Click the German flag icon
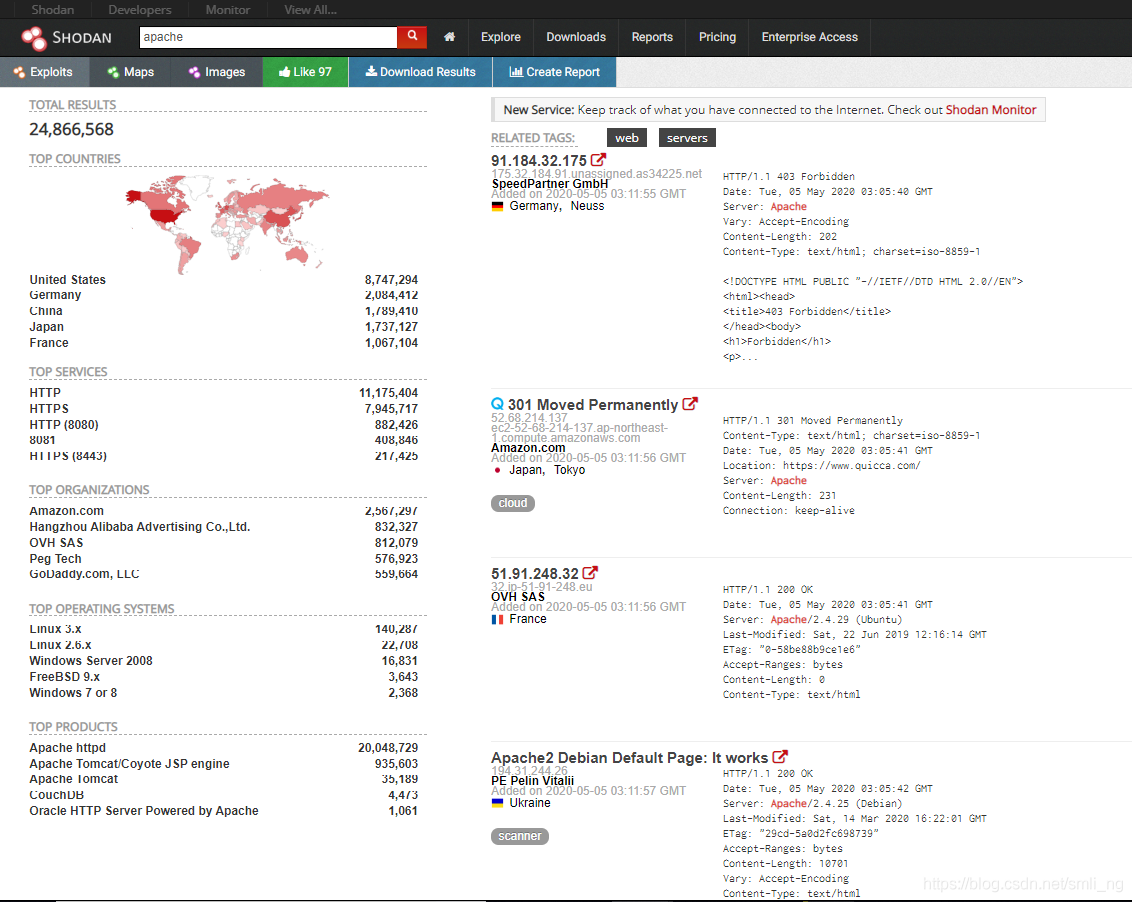The width and height of the screenshot is (1132, 902). (497, 206)
